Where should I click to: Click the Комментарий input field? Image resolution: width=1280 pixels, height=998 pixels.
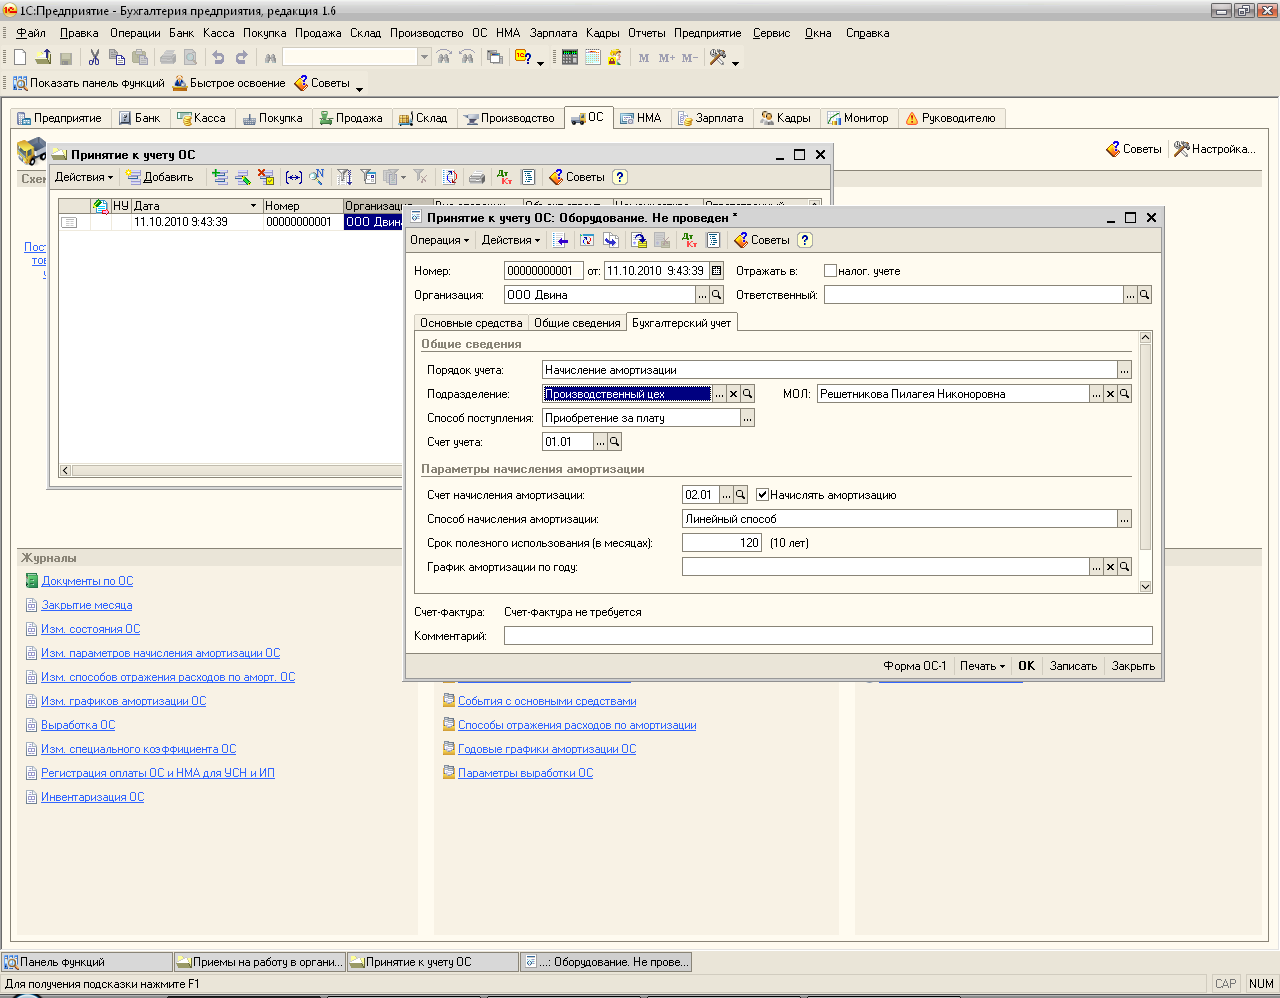827,636
